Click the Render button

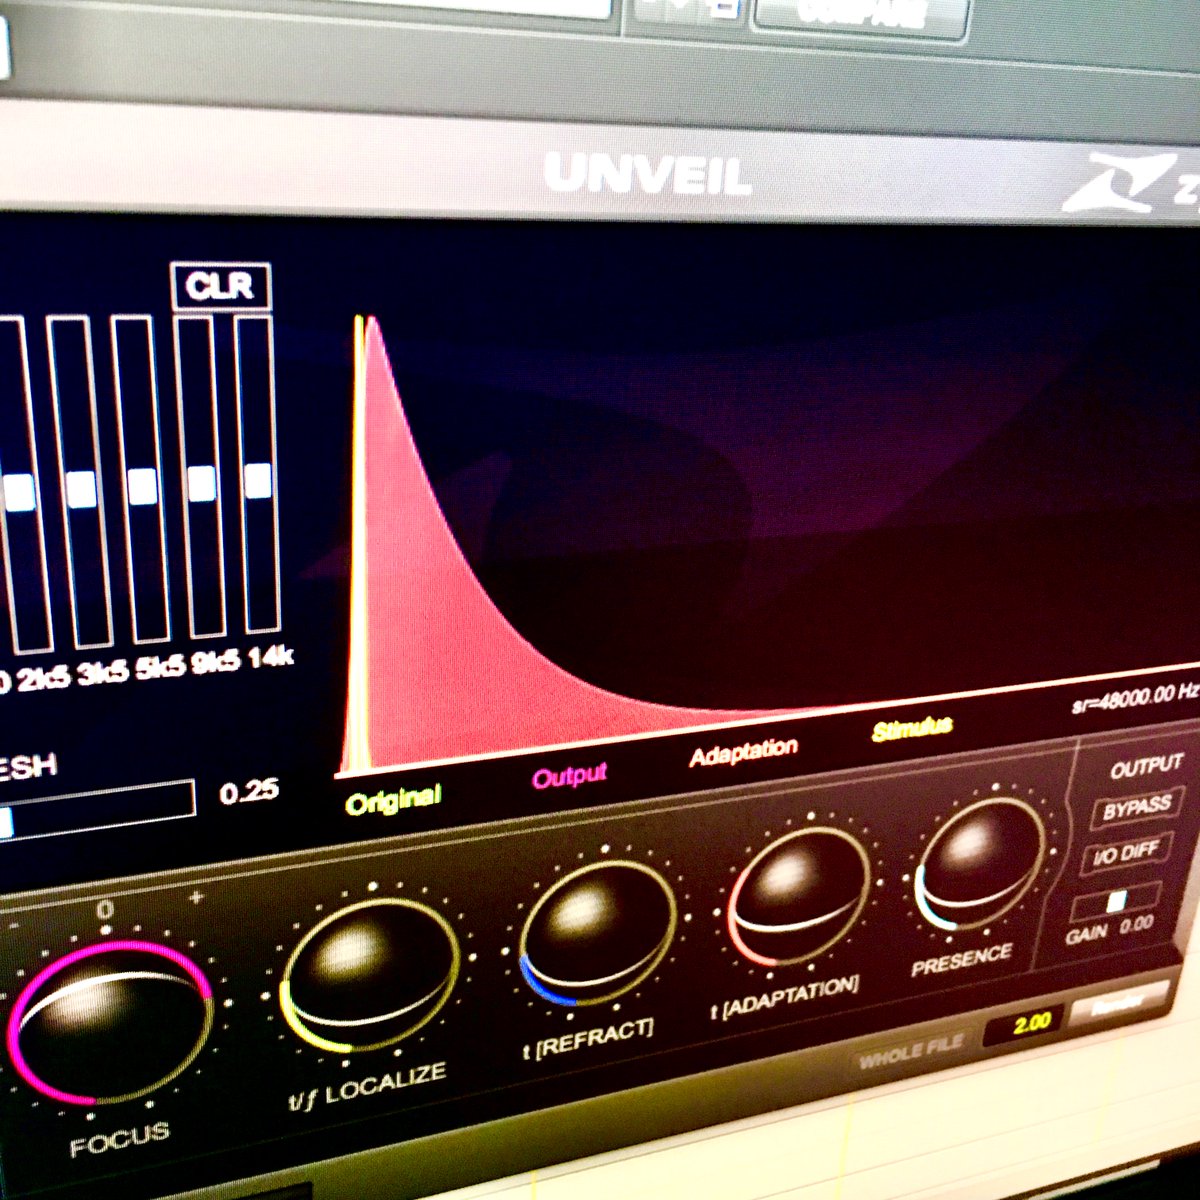click(x=1118, y=1004)
